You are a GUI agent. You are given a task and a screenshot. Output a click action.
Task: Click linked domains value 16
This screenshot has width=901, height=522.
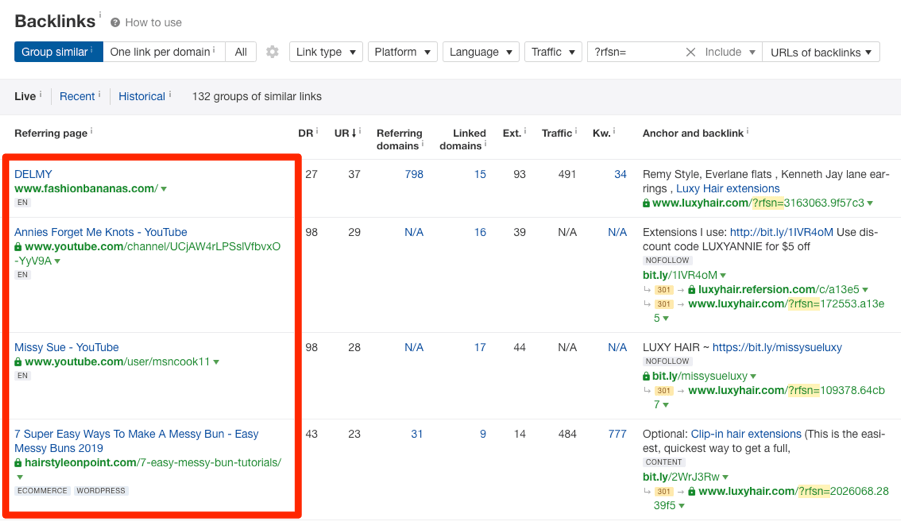pyautogui.click(x=480, y=232)
